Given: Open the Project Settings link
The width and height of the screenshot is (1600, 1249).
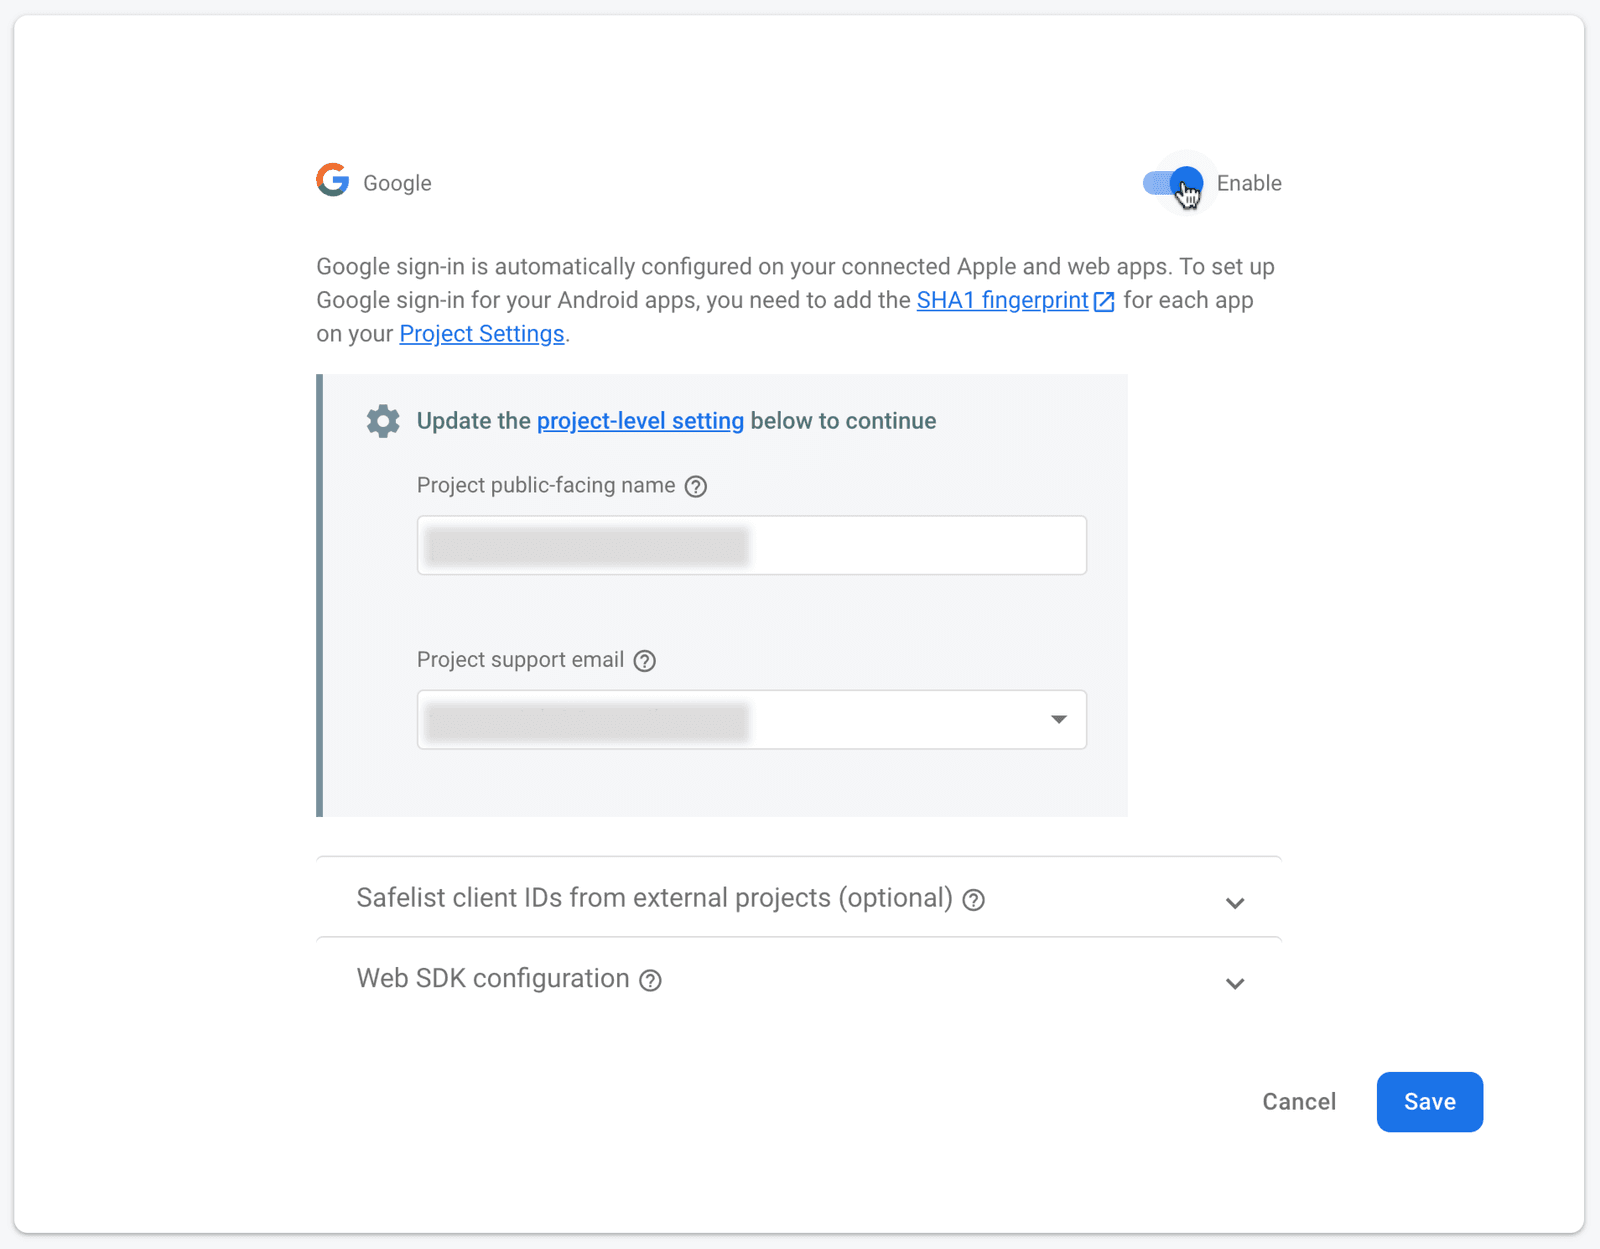Looking at the screenshot, I should point(482,334).
